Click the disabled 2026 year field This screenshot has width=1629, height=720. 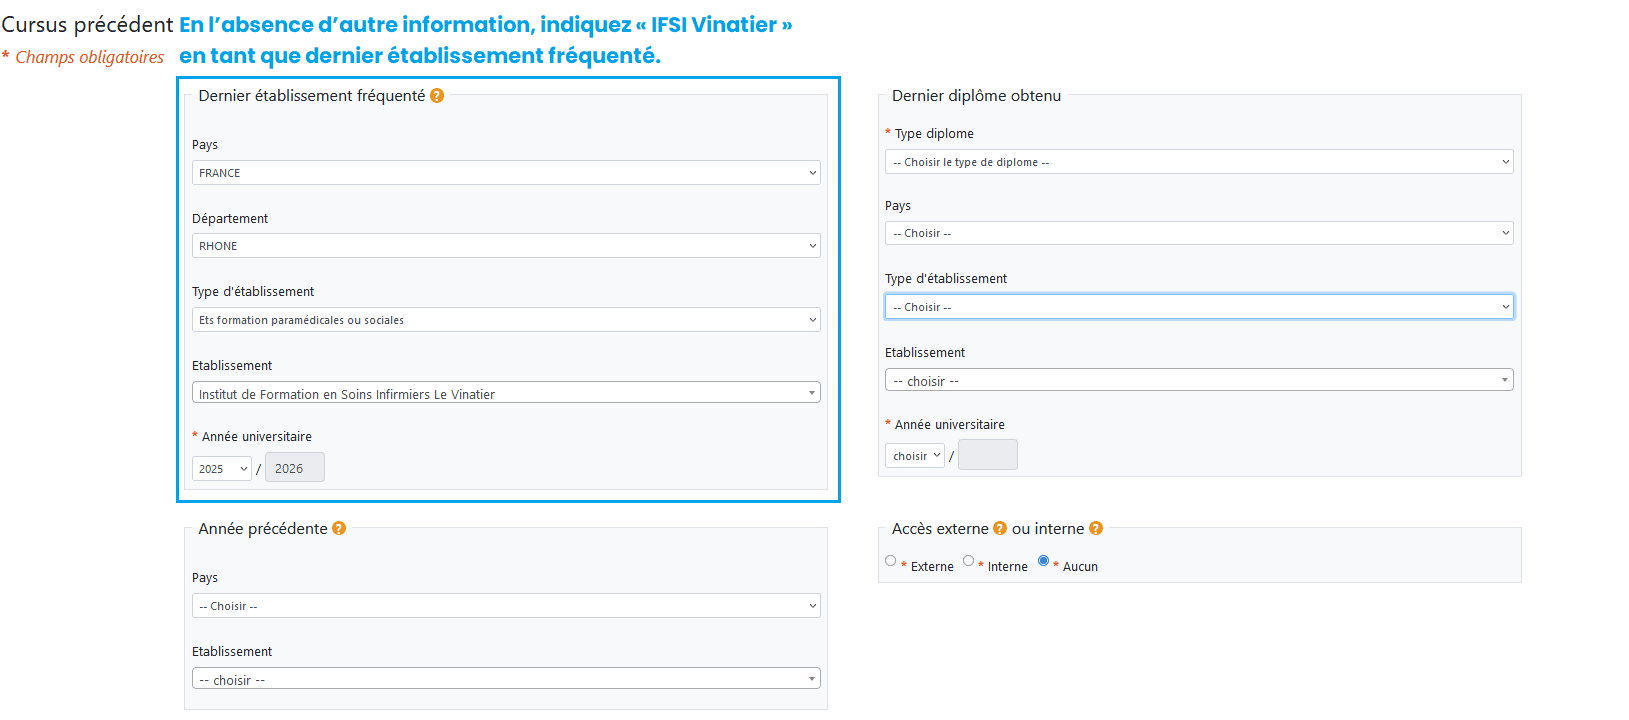click(294, 467)
